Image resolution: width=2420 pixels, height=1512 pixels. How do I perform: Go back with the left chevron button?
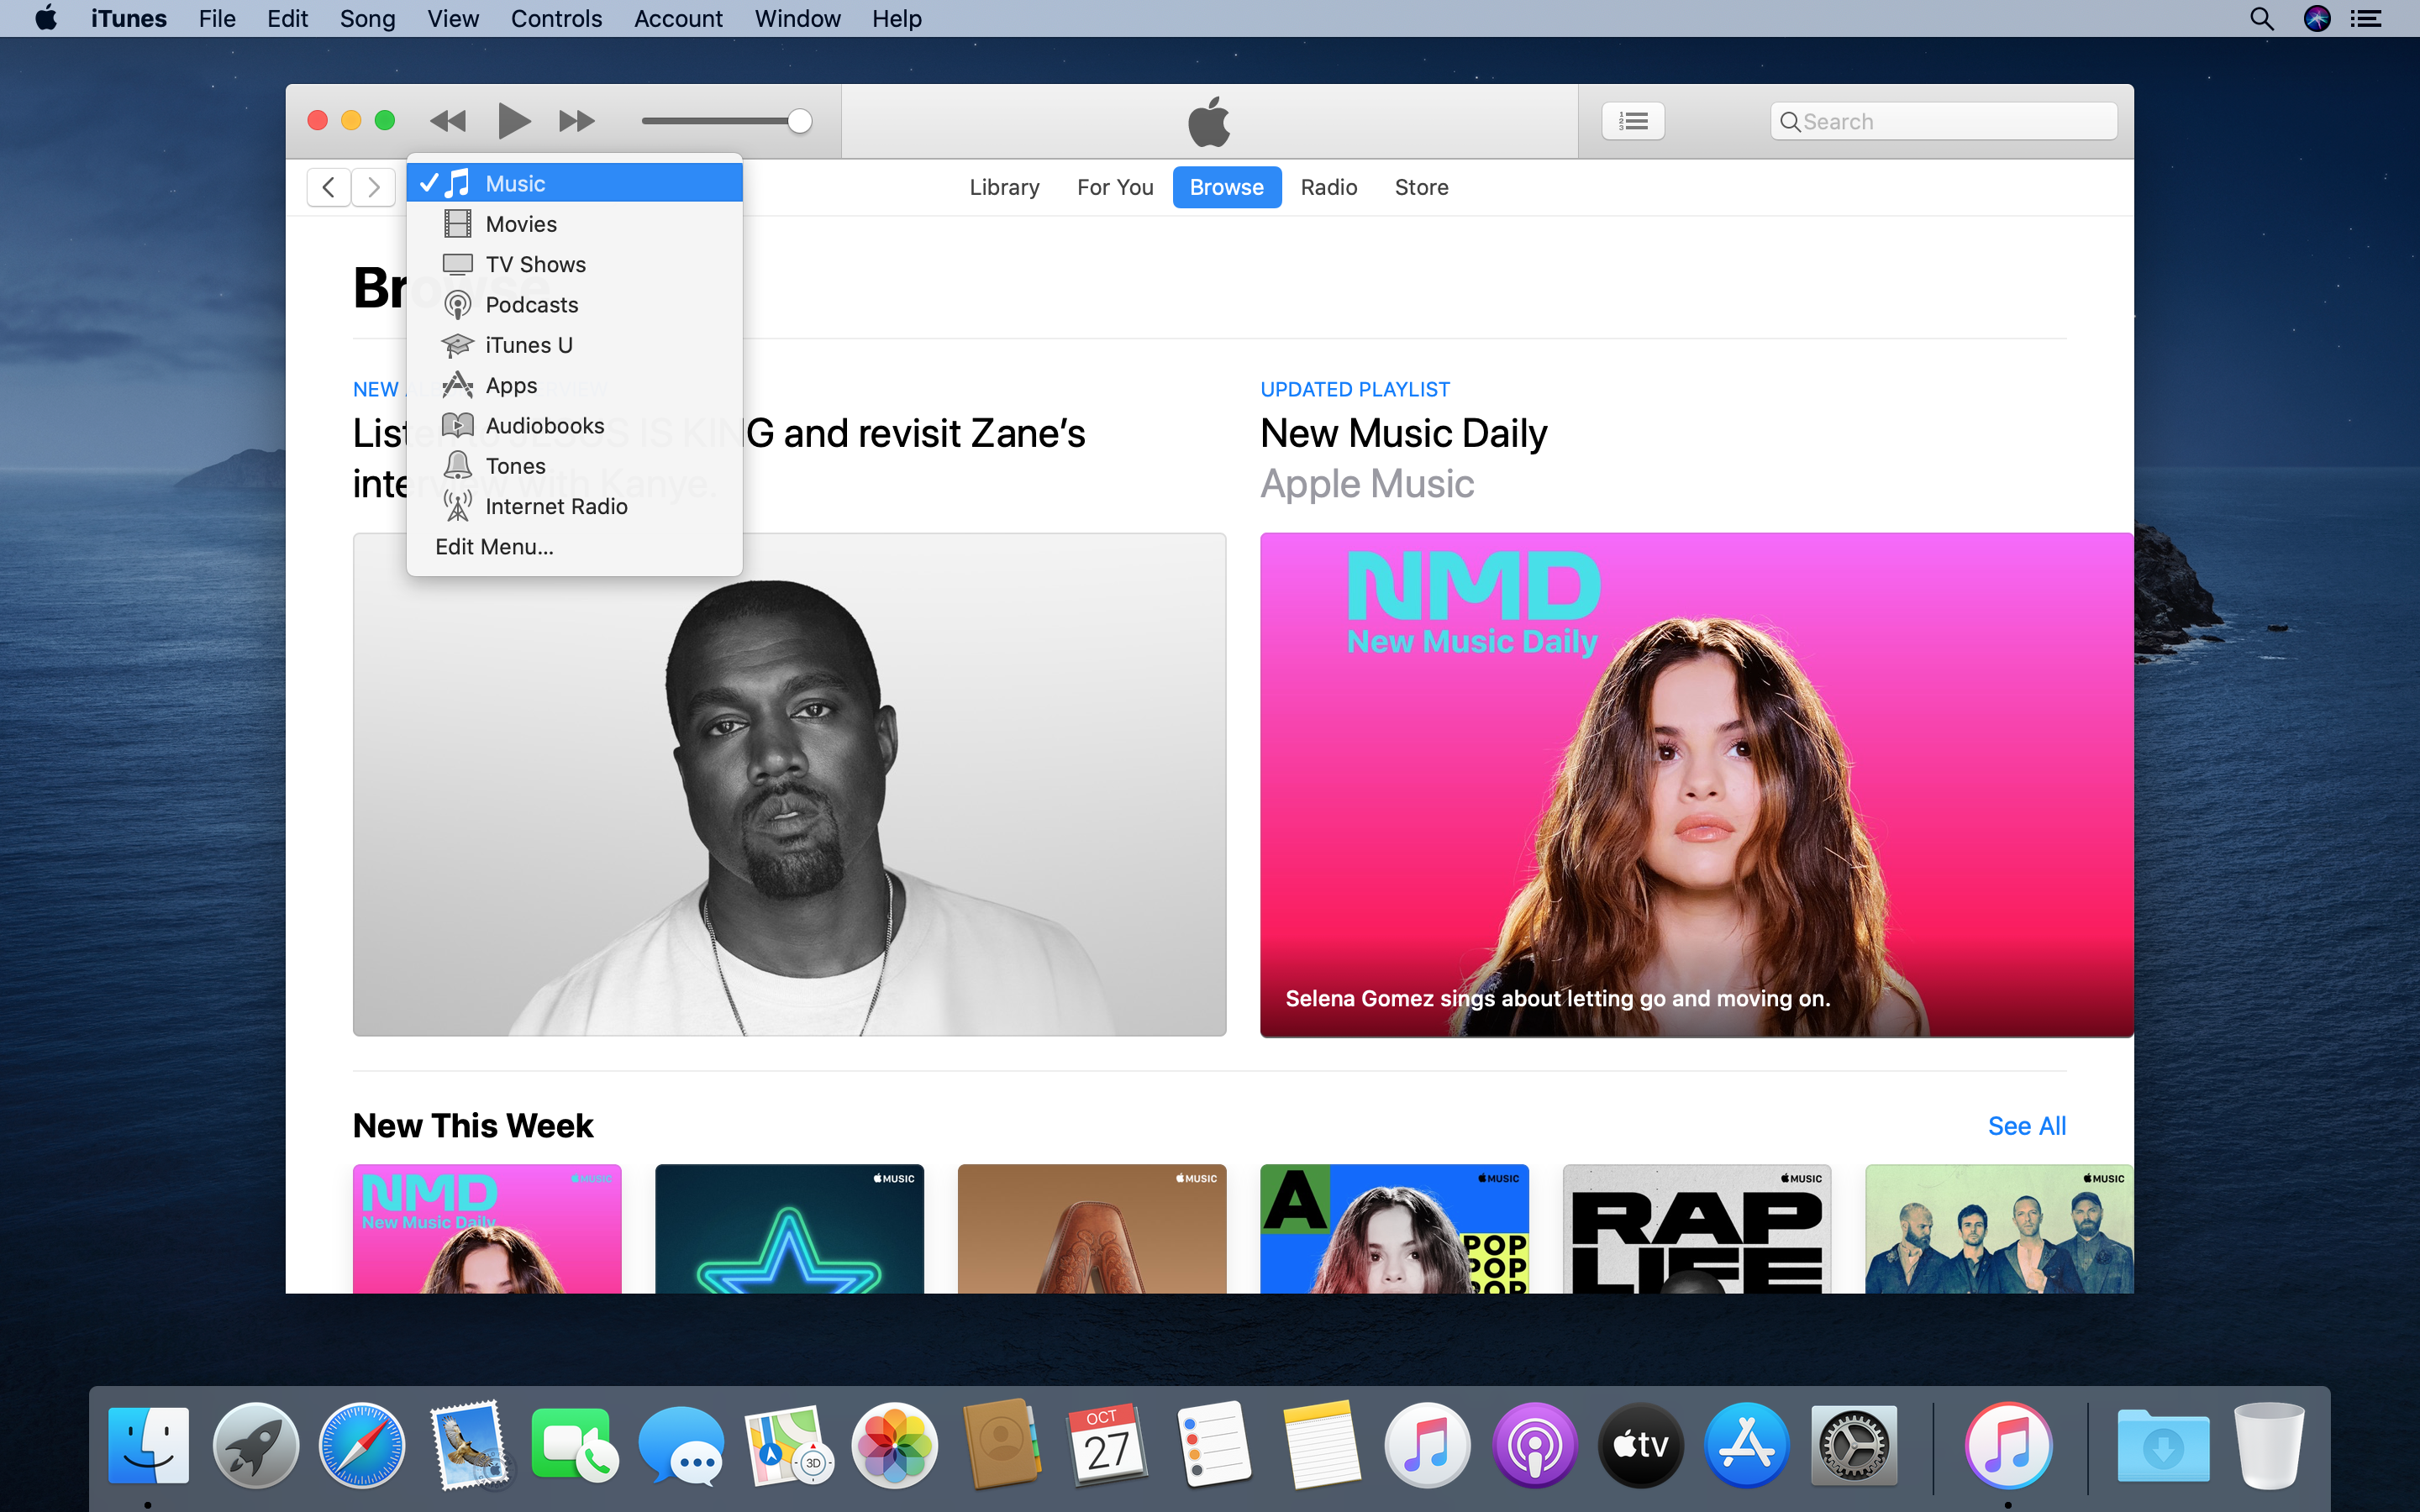pos(328,187)
